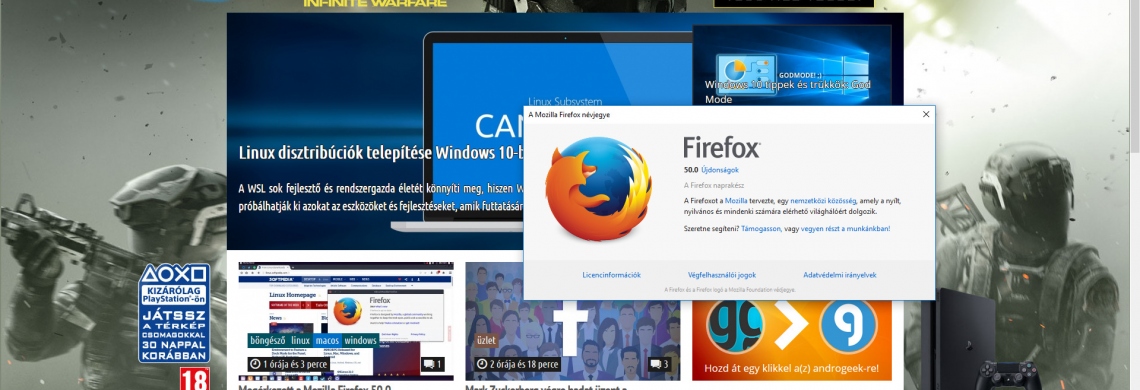Open 'Végfelhasználói jogok' link

pyautogui.click(x=722, y=275)
